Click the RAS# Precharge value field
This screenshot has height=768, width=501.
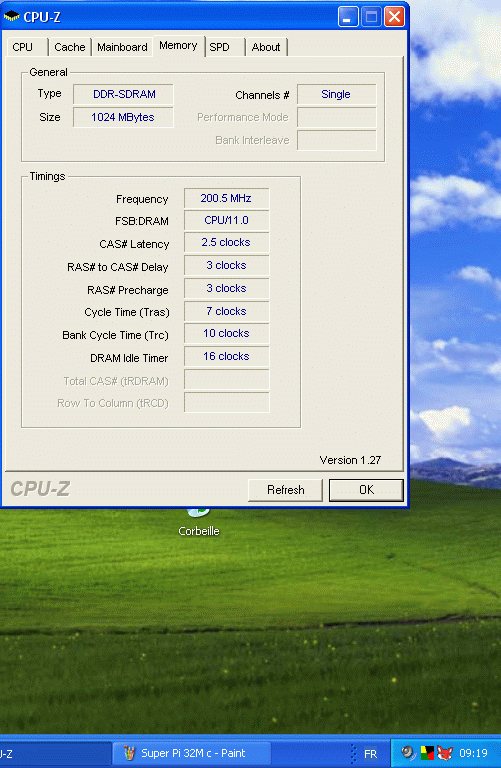[226, 288]
